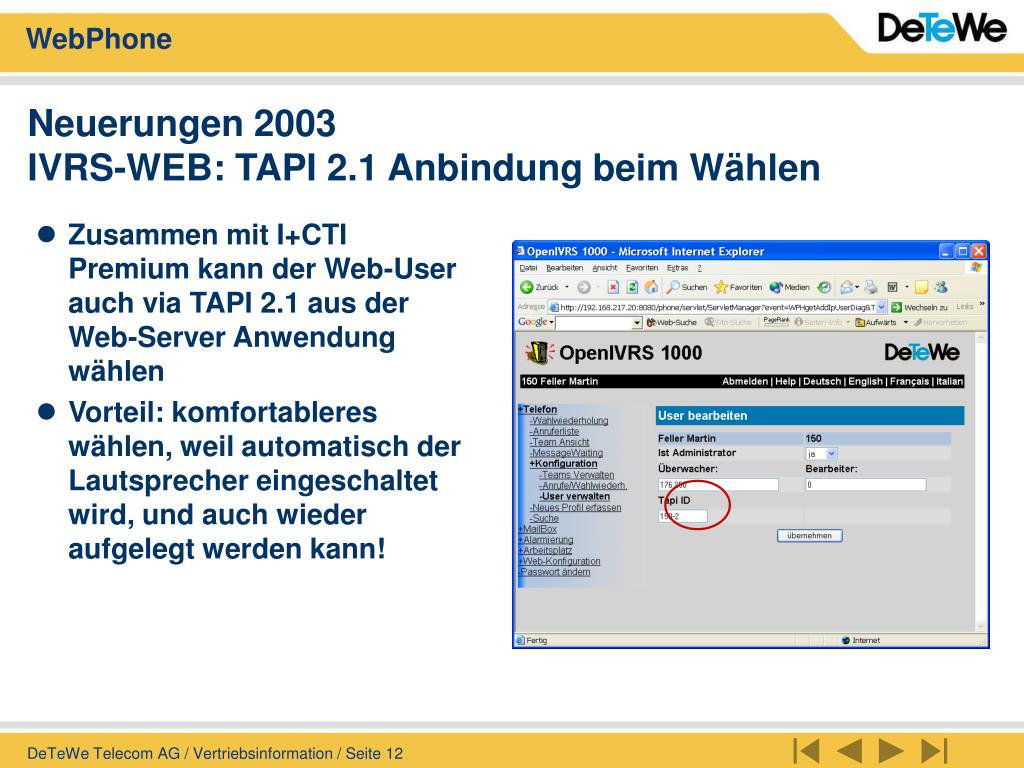Open the MessageWaiting link
1024x768 pixels.
click(566, 453)
